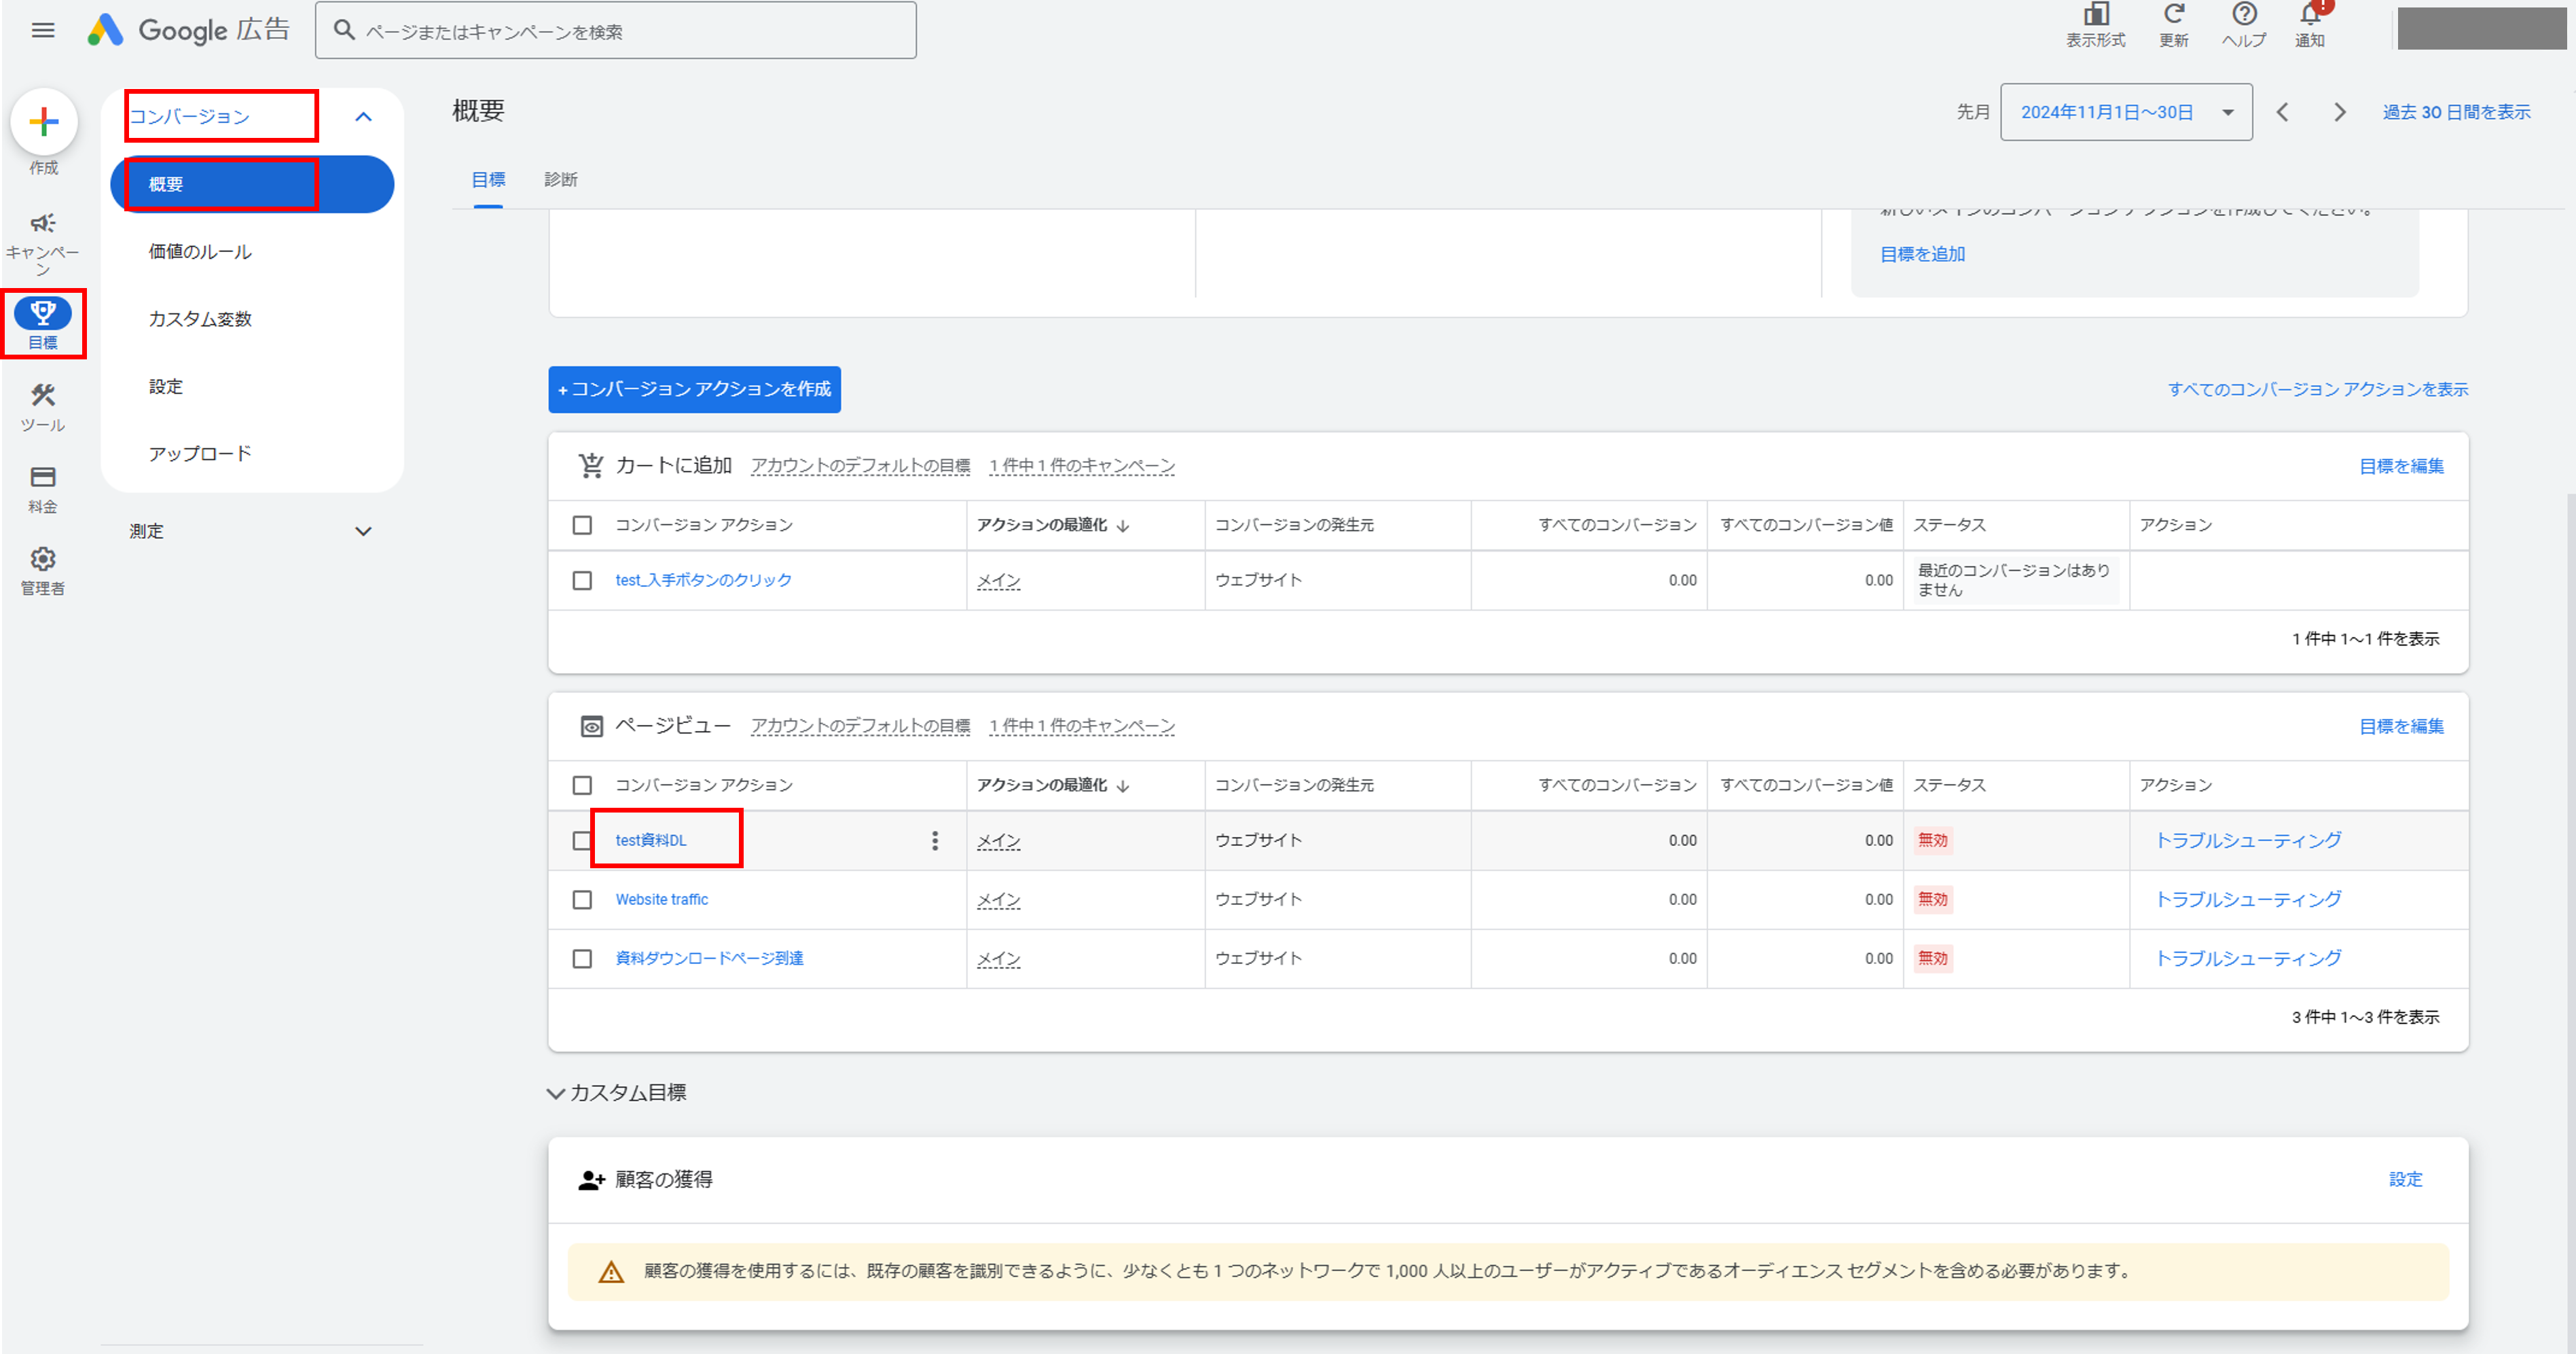Click the search magnifier icon
Screen dimensions: 2576x1354
[344, 31]
